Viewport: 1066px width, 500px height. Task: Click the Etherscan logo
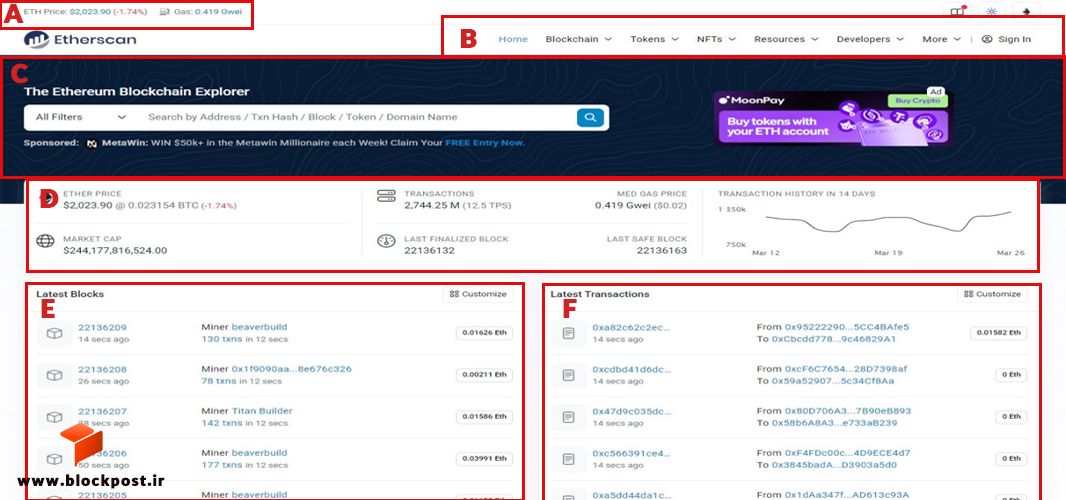(x=80, y=39)
